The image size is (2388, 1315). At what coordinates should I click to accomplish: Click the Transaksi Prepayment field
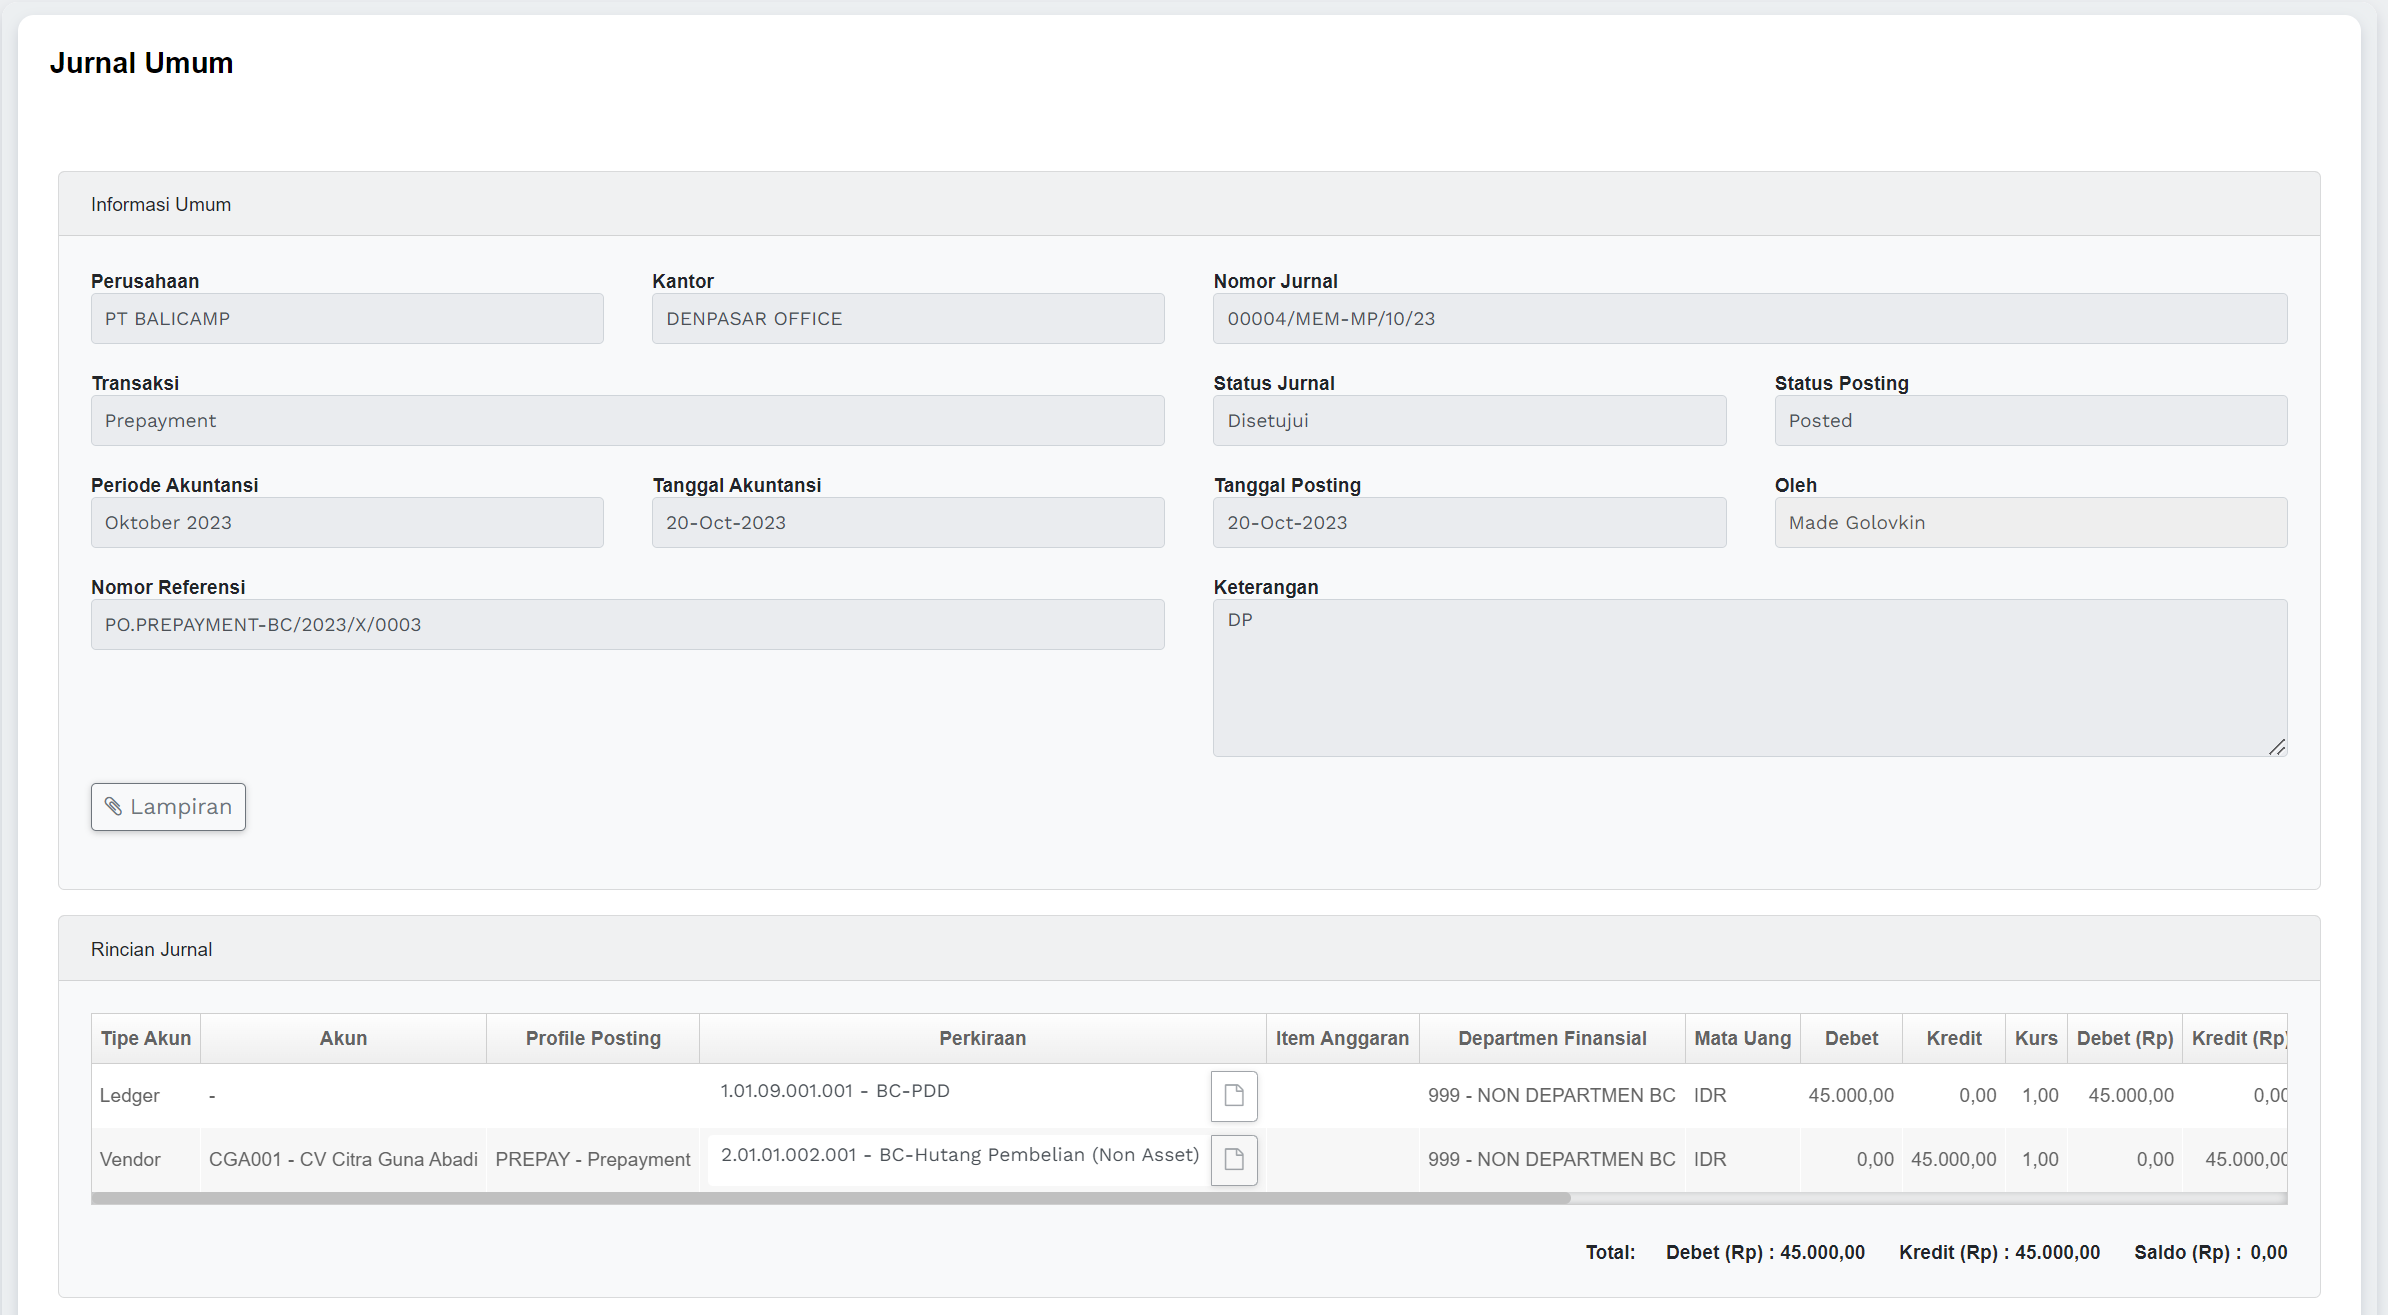pos(627,420)
